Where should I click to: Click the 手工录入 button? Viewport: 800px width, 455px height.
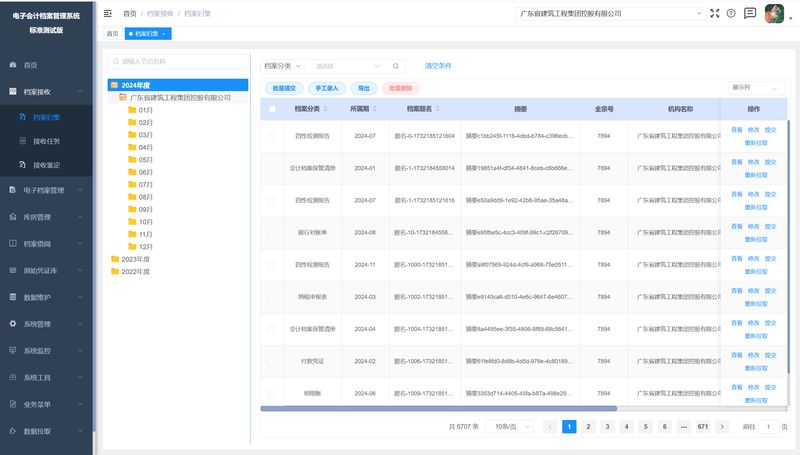[327, 88]
